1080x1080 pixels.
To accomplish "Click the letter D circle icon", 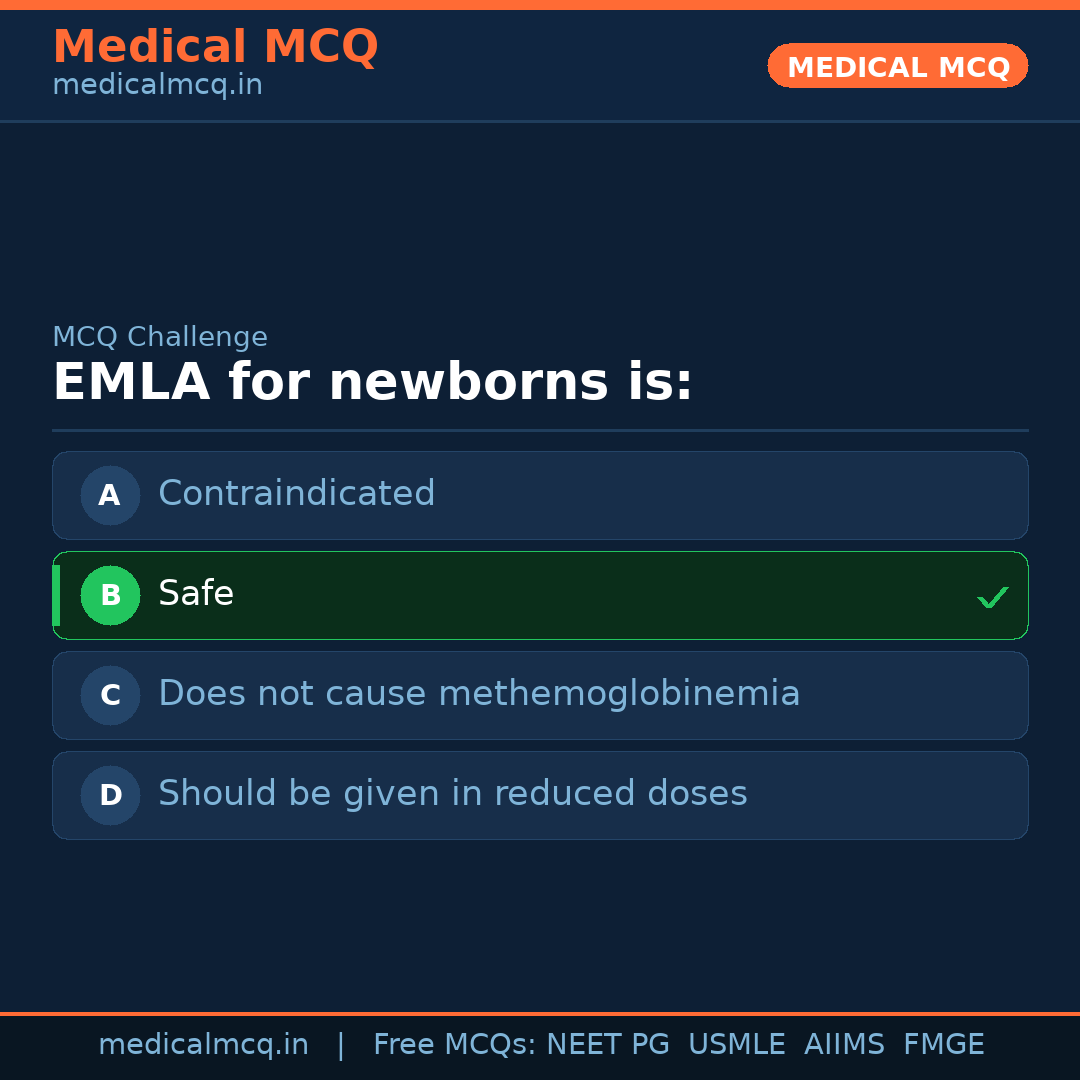I will click(110, 795).
